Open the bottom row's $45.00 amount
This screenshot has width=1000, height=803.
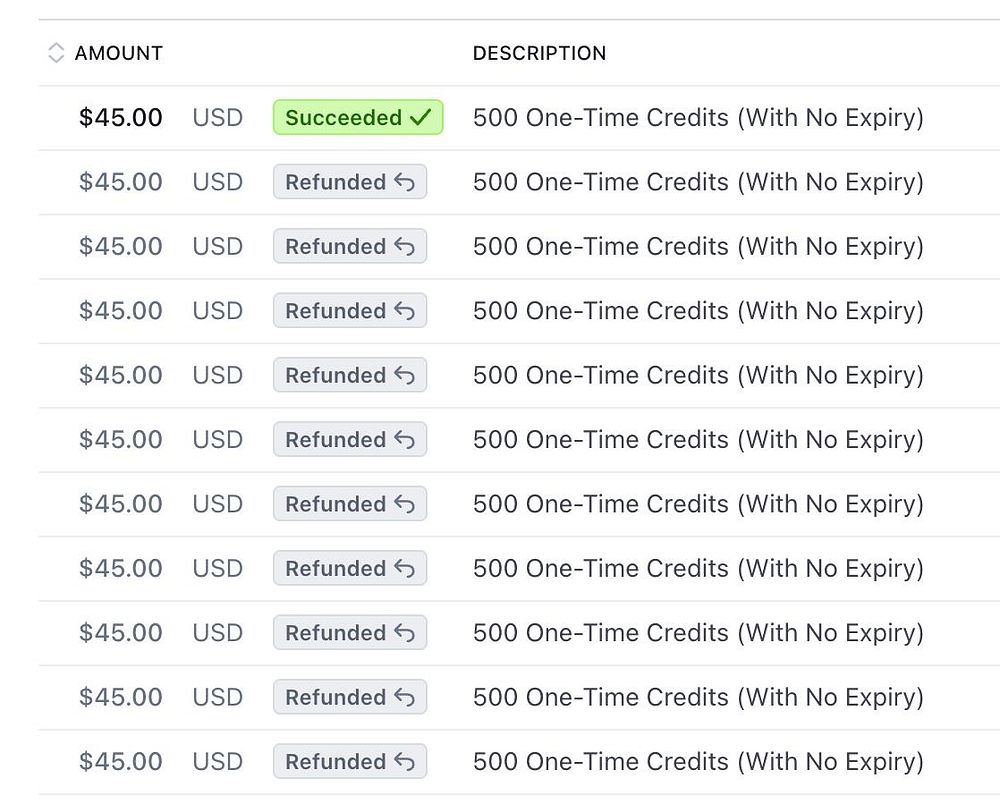(x=120, y=762)
